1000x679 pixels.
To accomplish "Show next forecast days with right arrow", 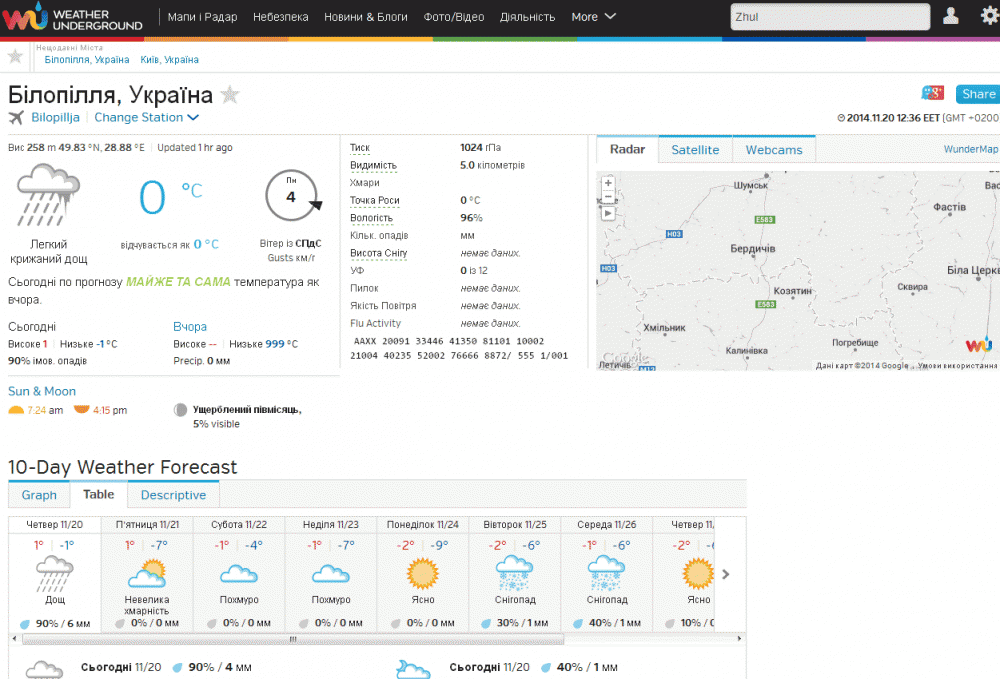I will pyautogui.click(x=726, y=574).
